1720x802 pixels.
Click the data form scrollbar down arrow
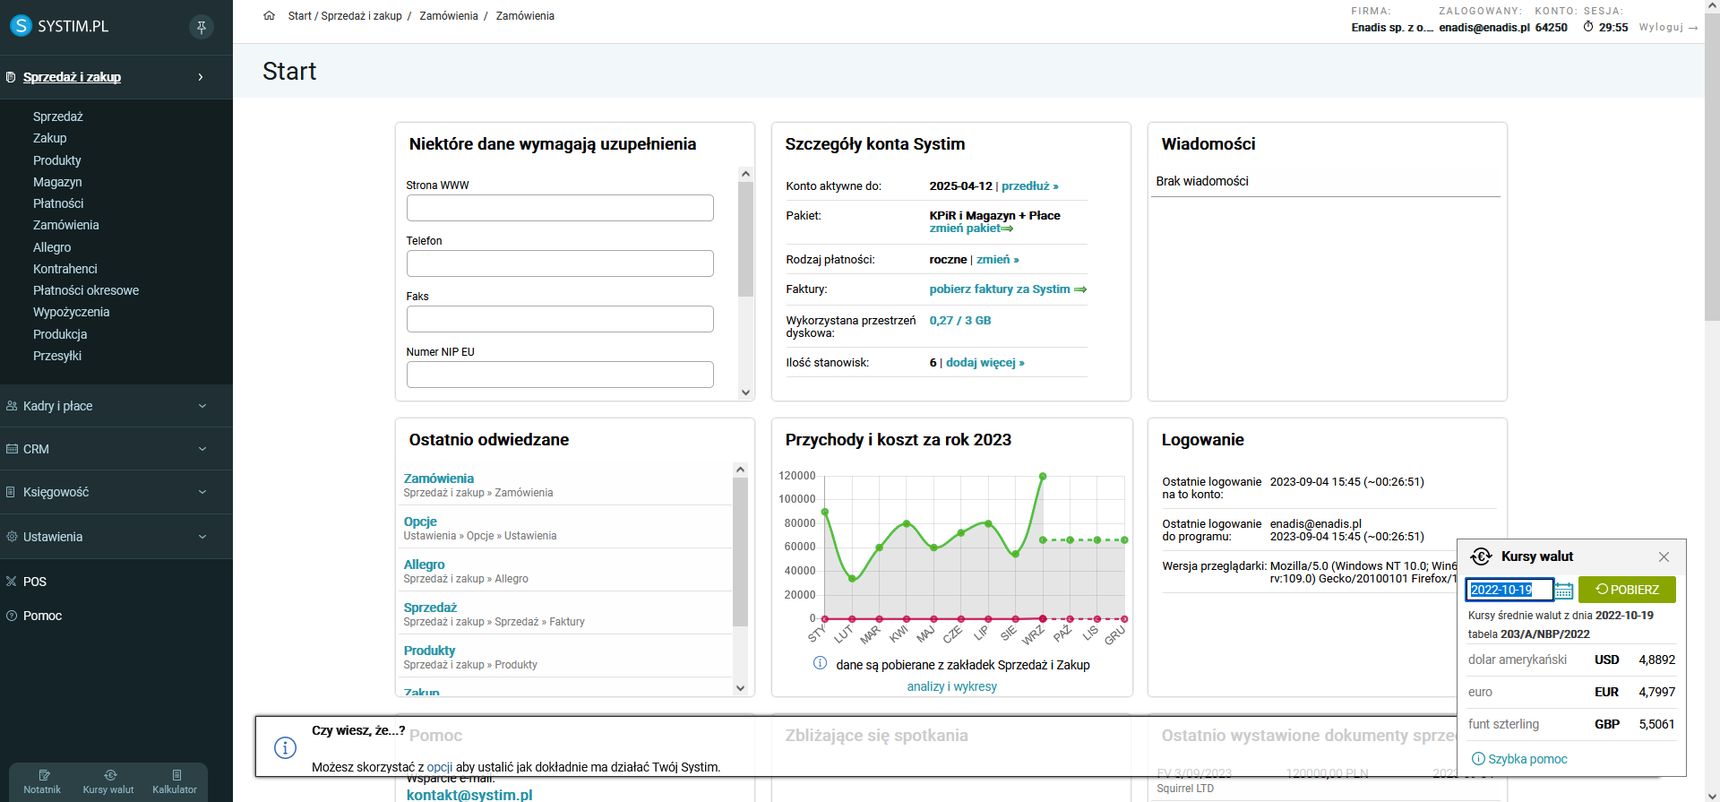click(x=745, y=392)
